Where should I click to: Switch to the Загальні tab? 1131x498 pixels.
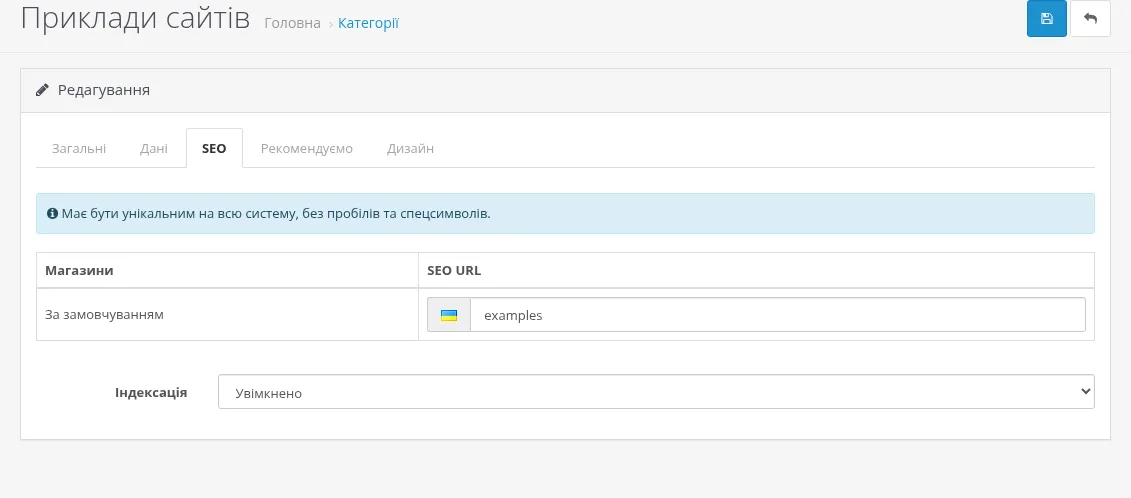click(x=79, y=149)
